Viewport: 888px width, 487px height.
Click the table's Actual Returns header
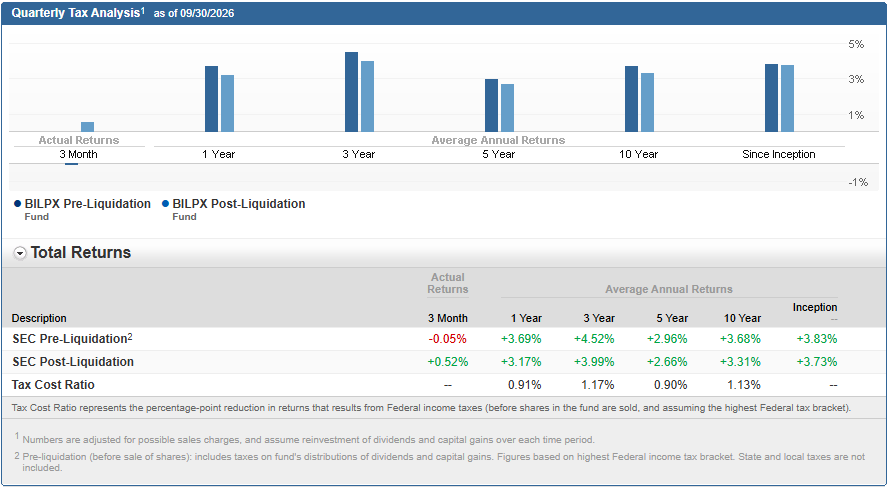(x=448, y=283)
